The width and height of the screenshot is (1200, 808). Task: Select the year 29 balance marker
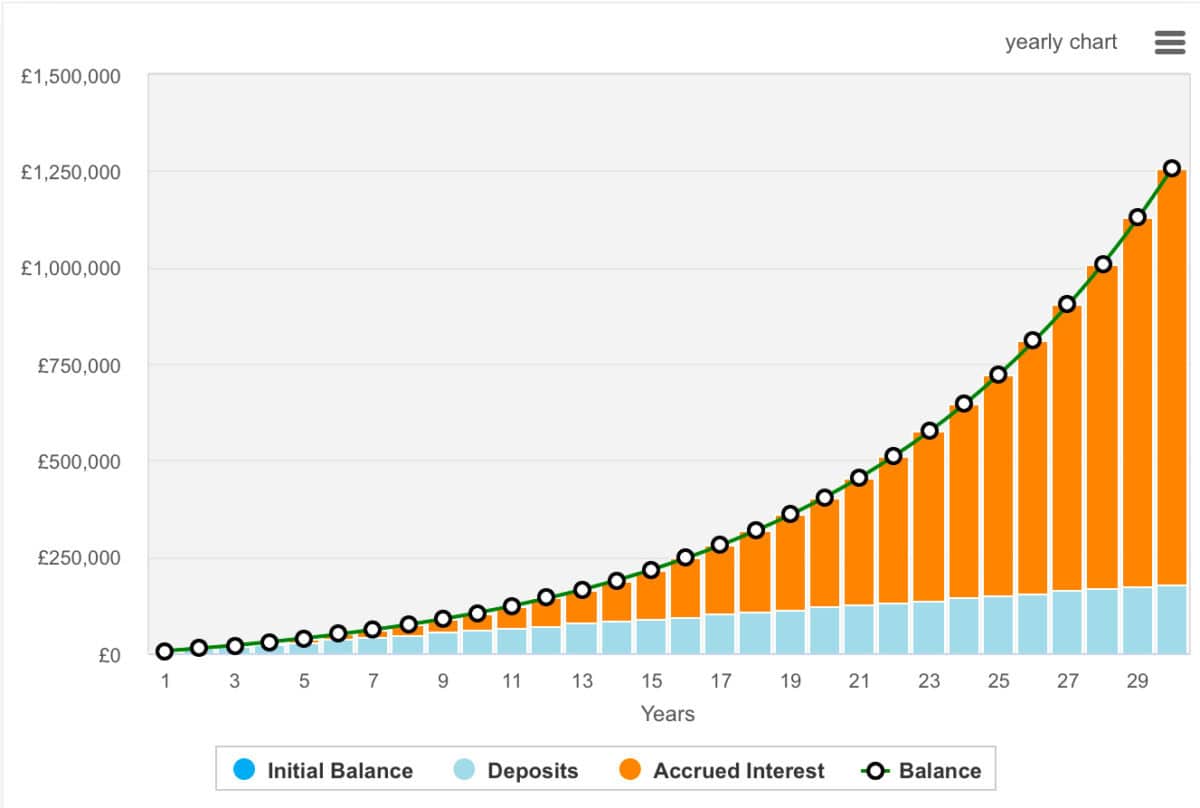[x=1137, y=217]
